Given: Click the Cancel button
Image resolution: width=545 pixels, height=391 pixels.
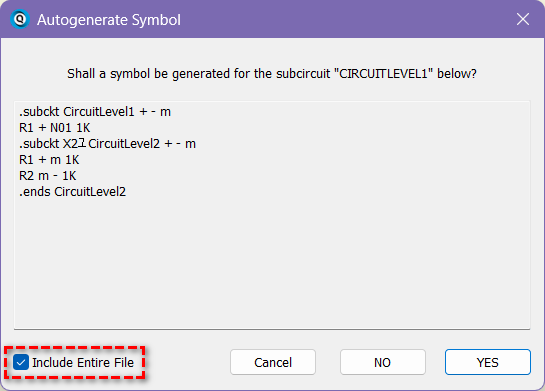Looking at the screenshot, I should [x=273, y=362].
